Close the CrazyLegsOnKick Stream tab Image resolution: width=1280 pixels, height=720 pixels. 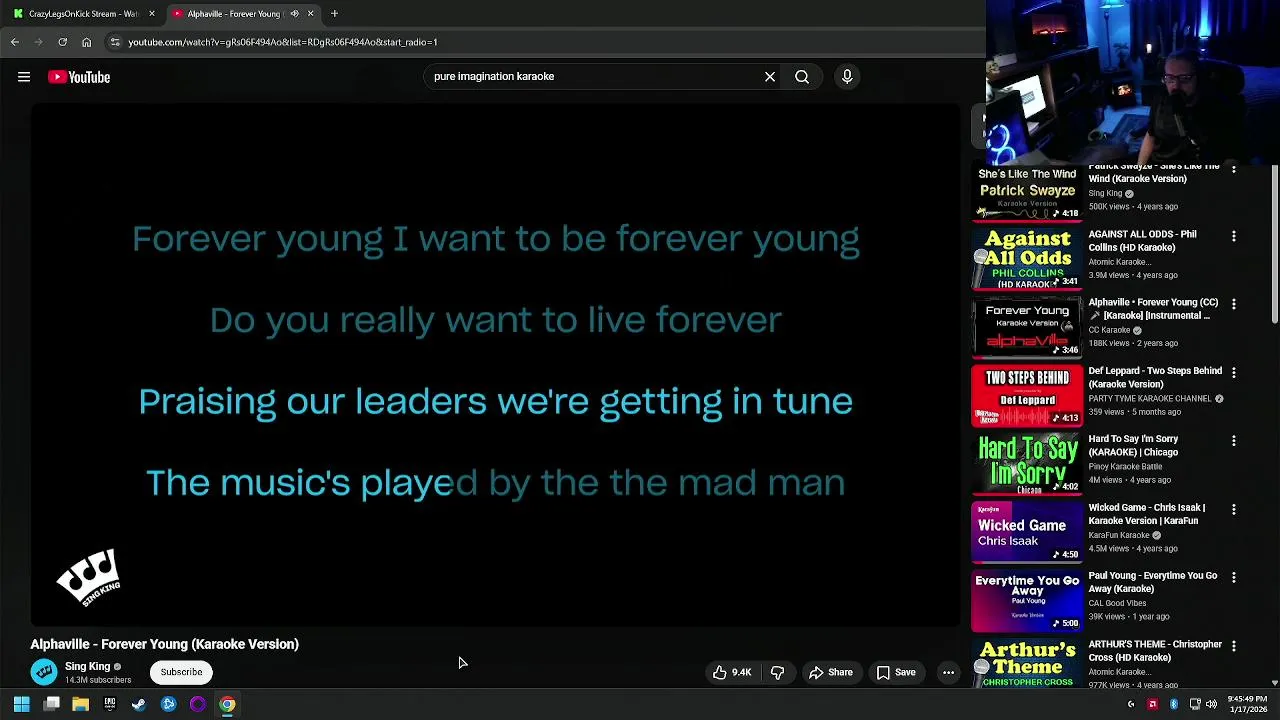point(152,14)
